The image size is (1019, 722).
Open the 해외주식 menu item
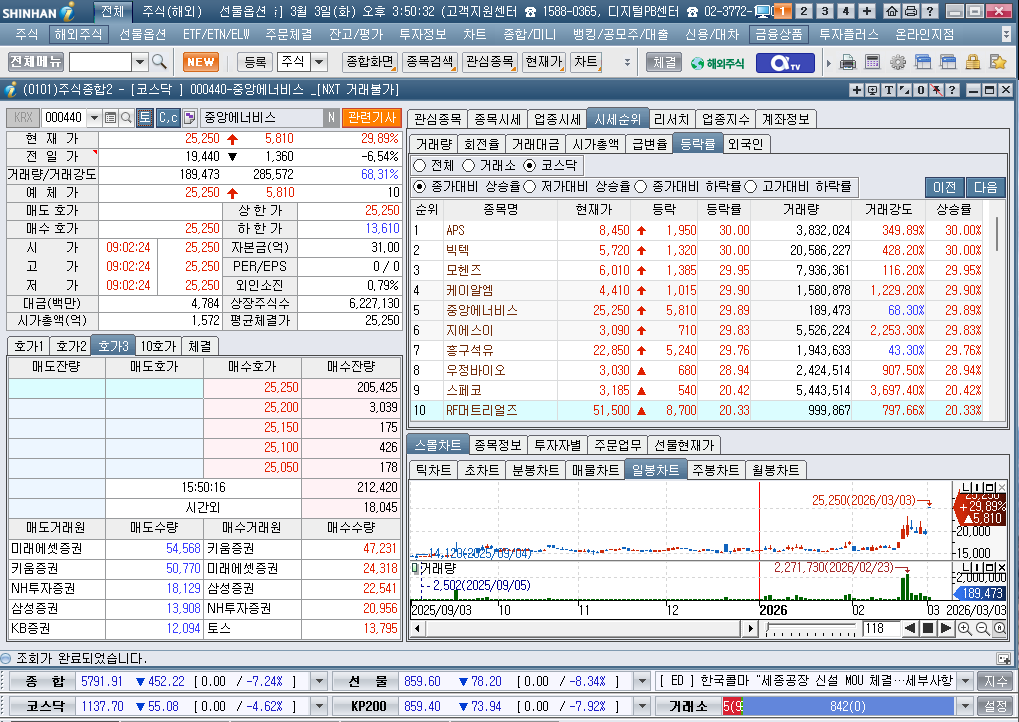pyautogui.click(x=78, y=34)
